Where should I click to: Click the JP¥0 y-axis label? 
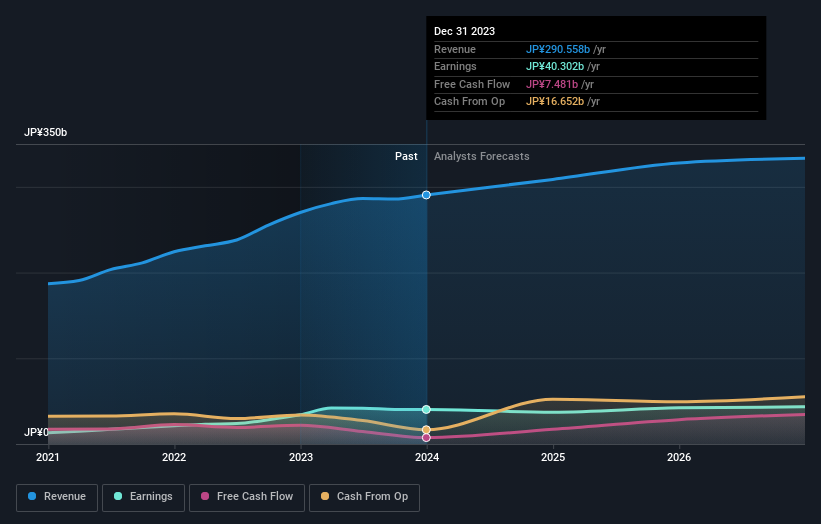click(36, 432)
